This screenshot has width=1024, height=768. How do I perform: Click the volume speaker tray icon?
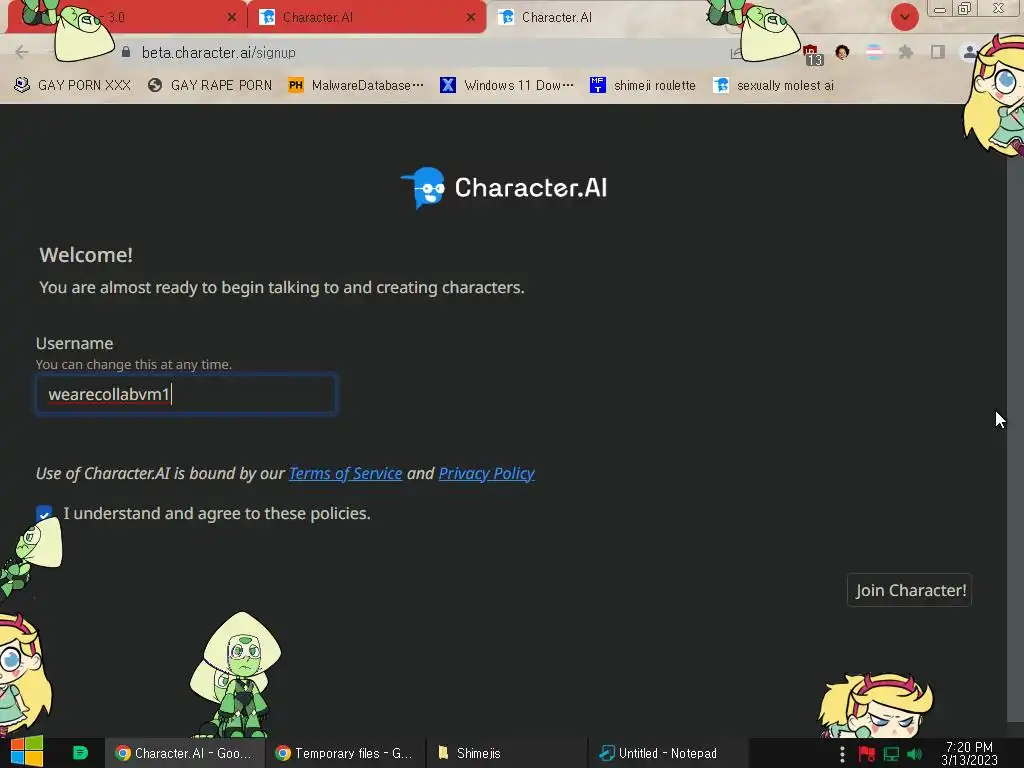(x=915, y=754)
